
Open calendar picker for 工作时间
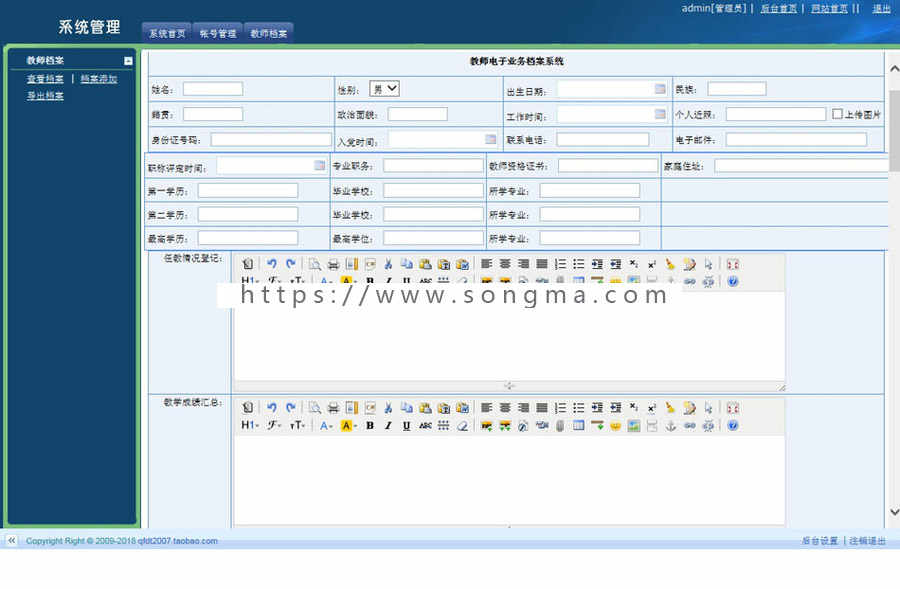660,114
